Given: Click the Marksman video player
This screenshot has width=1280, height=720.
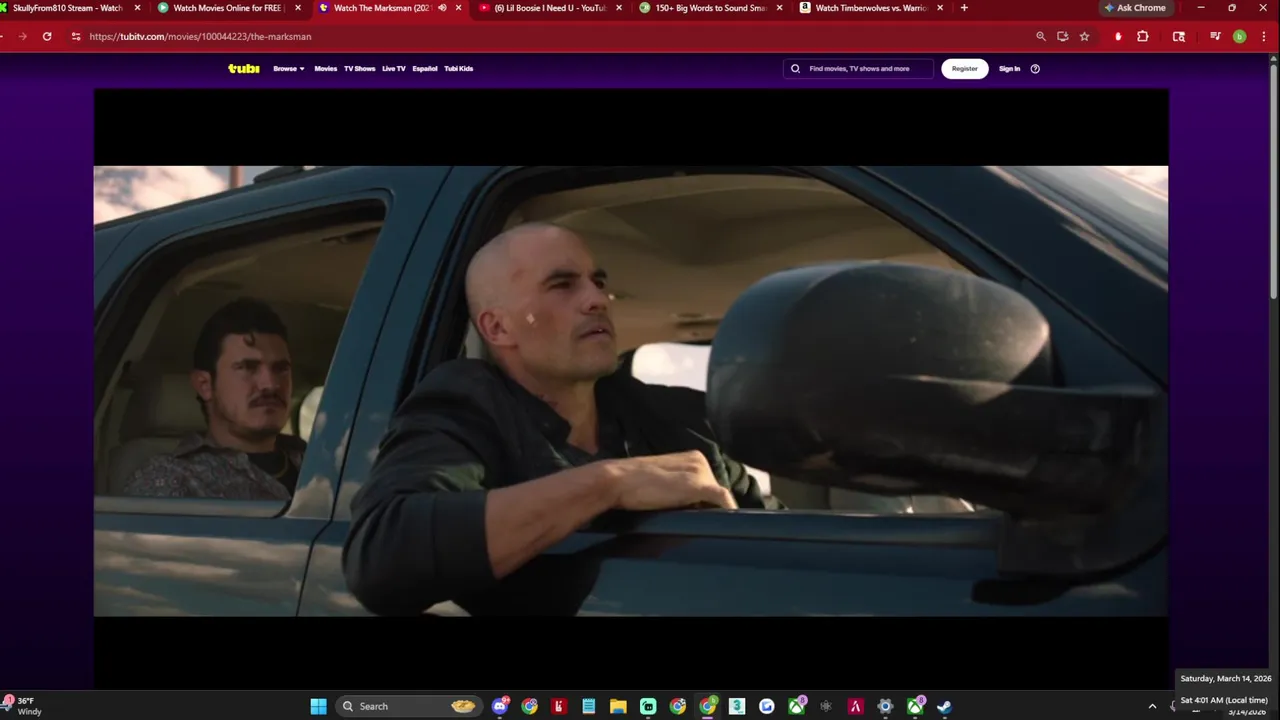Looking at the screenshot, I should tap(631, 390).
